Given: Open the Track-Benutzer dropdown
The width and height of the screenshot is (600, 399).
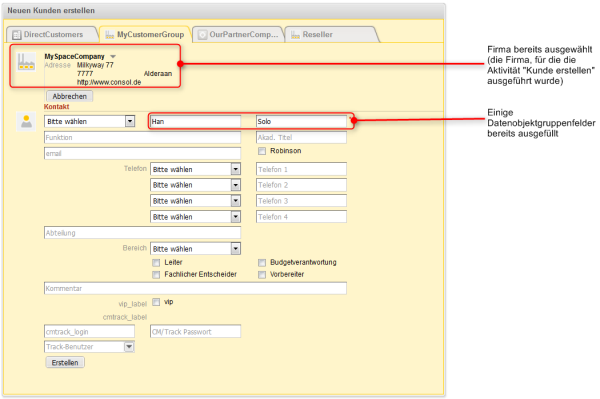Looking at the screenshot, I should pos(89,347).
